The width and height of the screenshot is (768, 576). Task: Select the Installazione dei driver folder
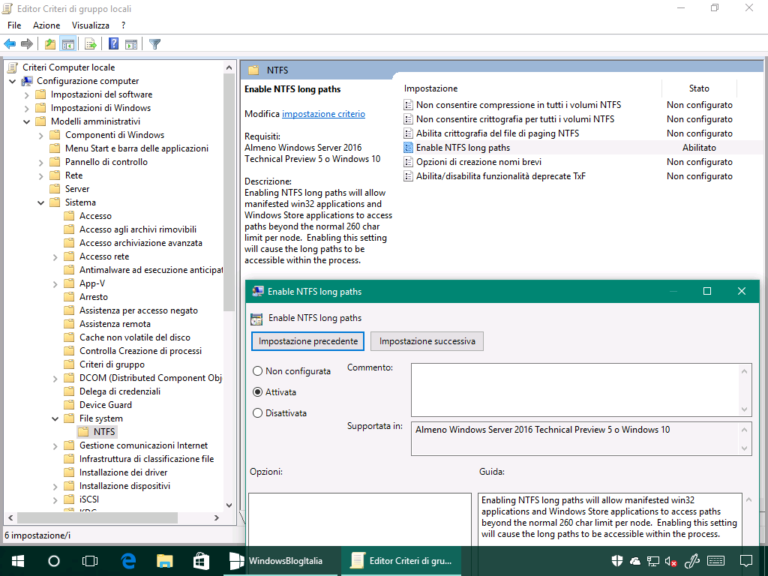coord(116,473)
